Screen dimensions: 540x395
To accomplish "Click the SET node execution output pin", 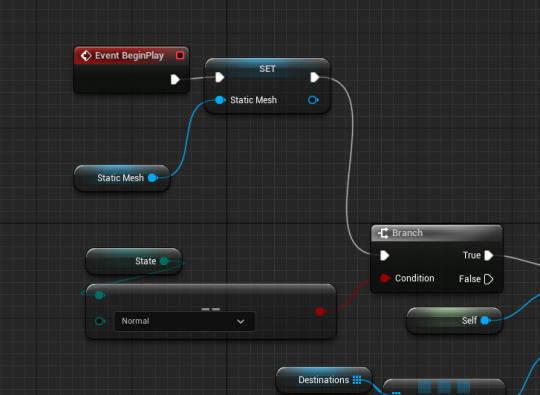I will 314,77.
